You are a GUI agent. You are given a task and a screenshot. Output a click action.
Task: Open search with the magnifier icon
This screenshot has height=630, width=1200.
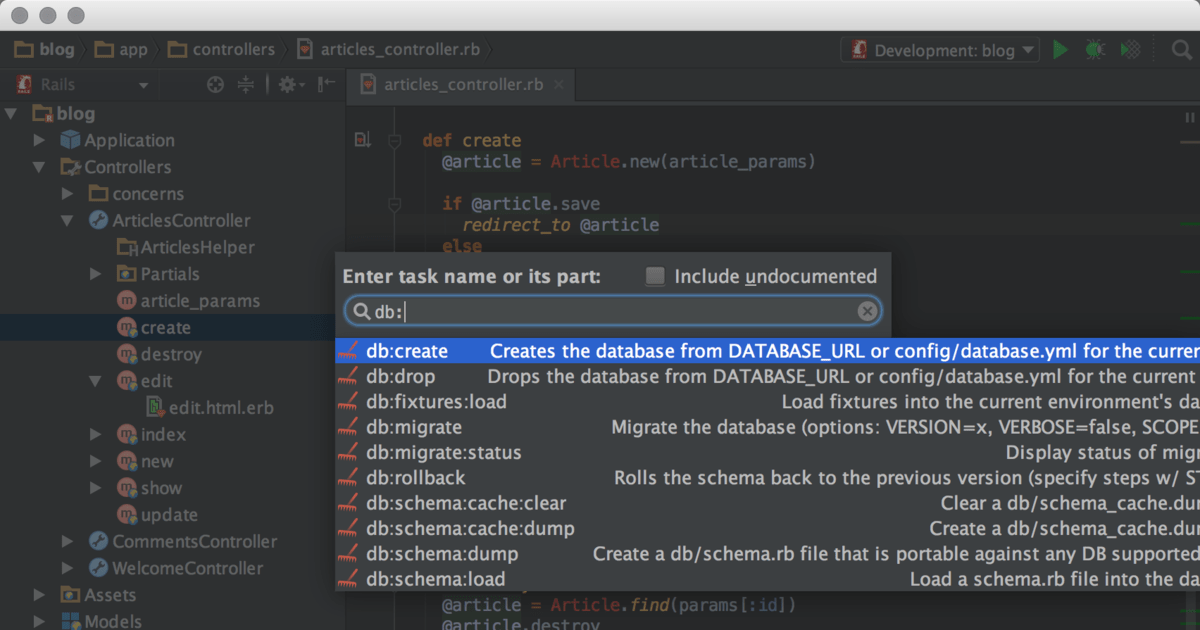(x=1183, y=49)
